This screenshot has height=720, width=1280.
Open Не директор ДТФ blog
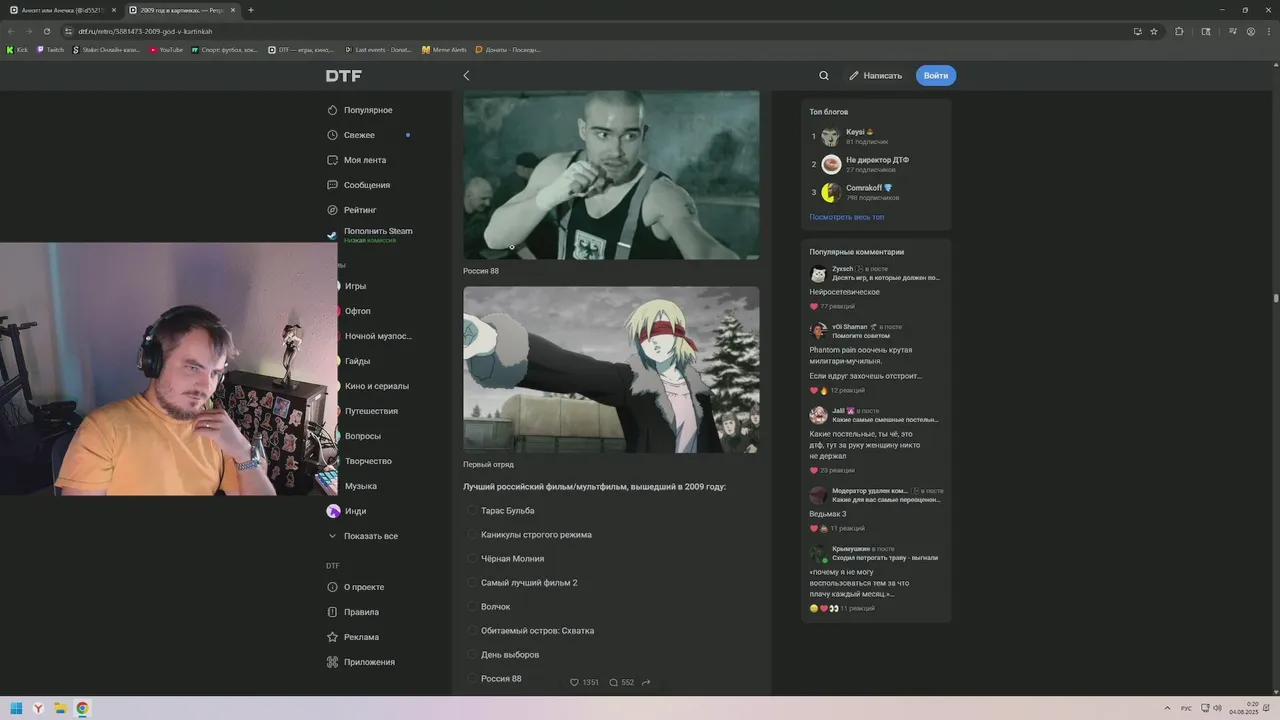(865, 164)
